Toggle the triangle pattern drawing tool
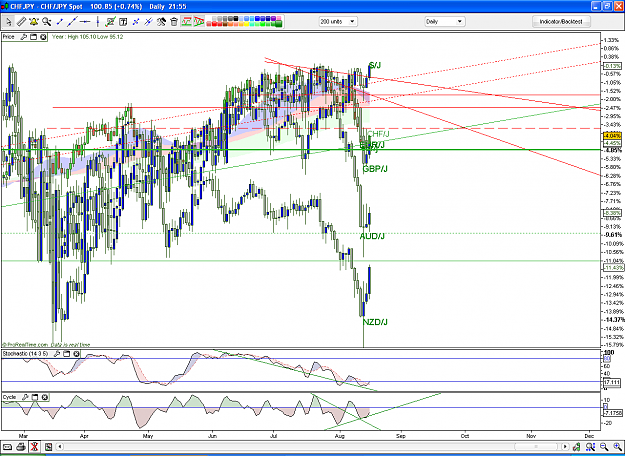This screenshot has width=625, height=456. (199, 22)
